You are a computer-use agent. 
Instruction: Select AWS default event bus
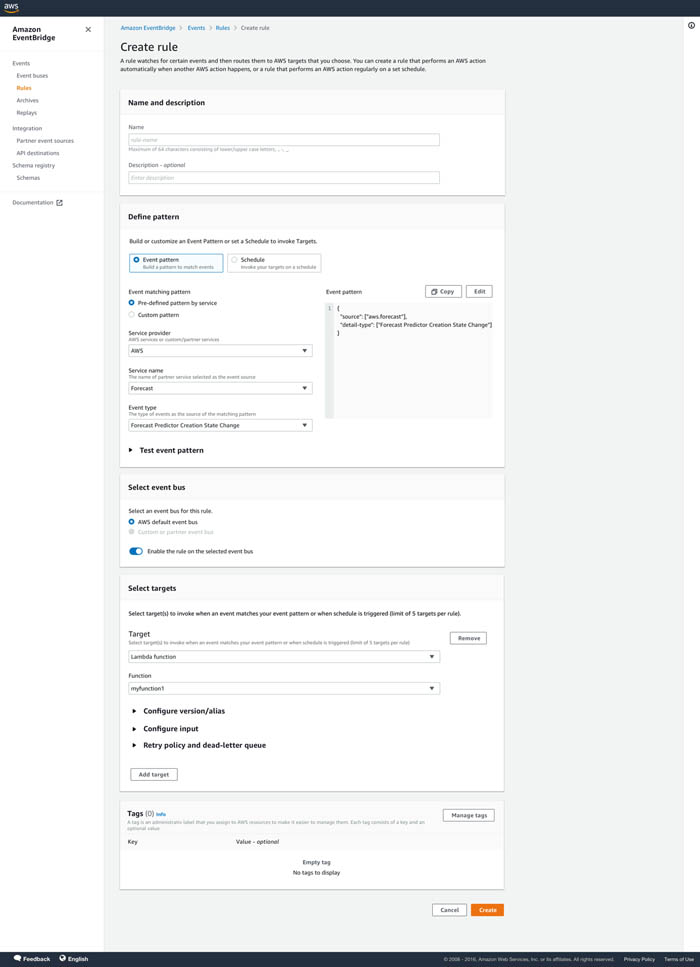[131, 522]
